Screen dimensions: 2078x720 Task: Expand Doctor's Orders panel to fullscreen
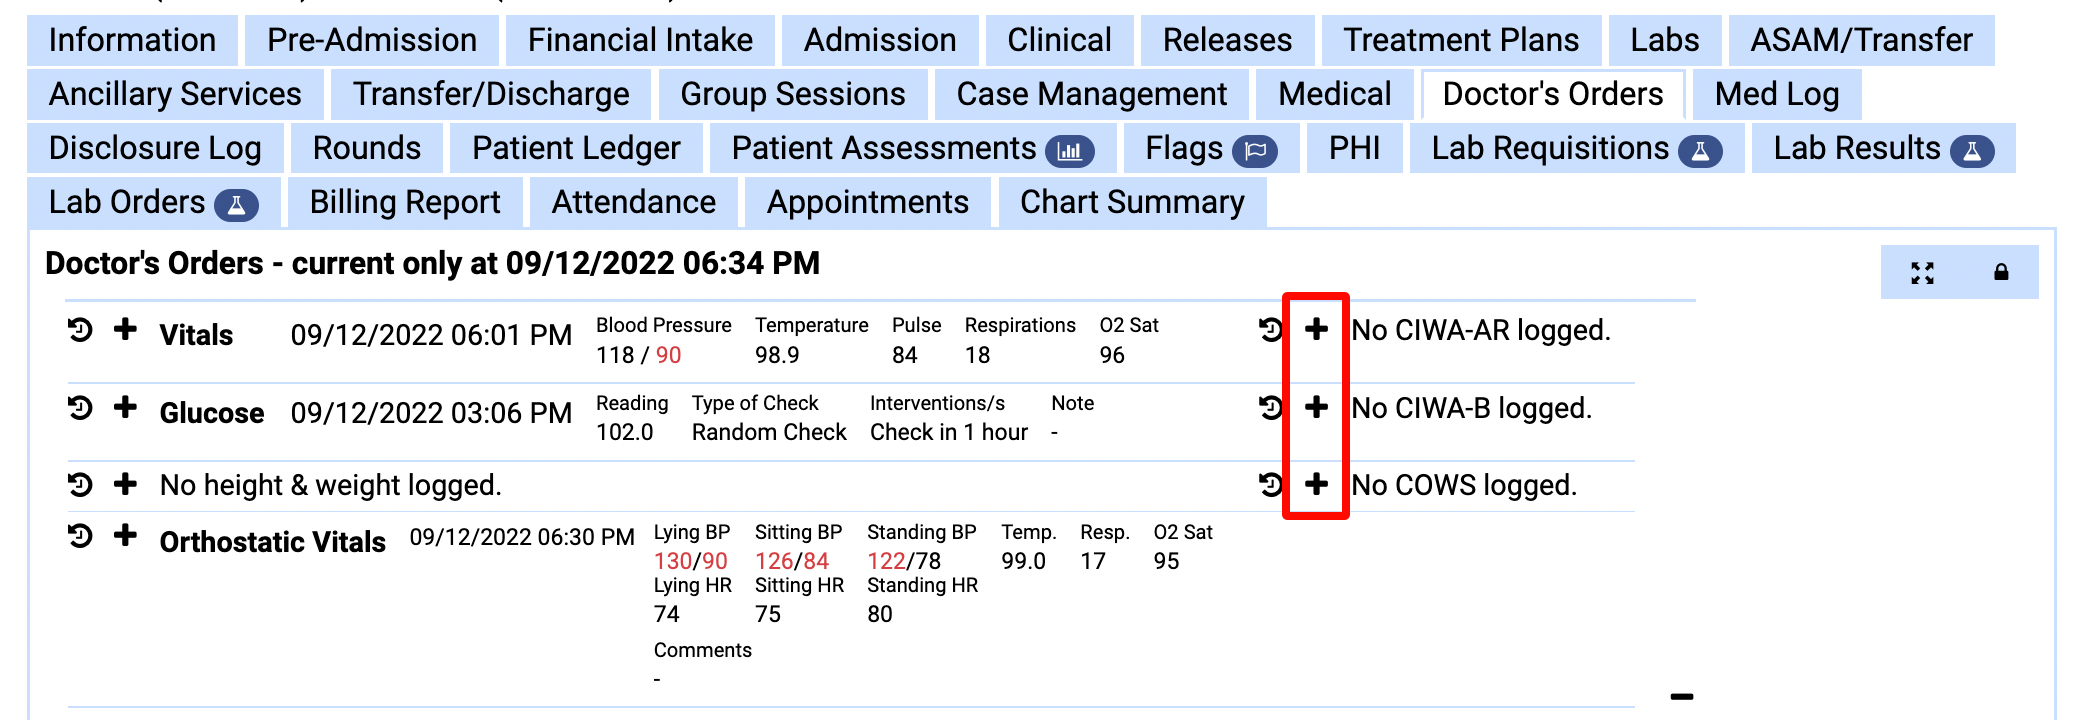pos(1922,272)
